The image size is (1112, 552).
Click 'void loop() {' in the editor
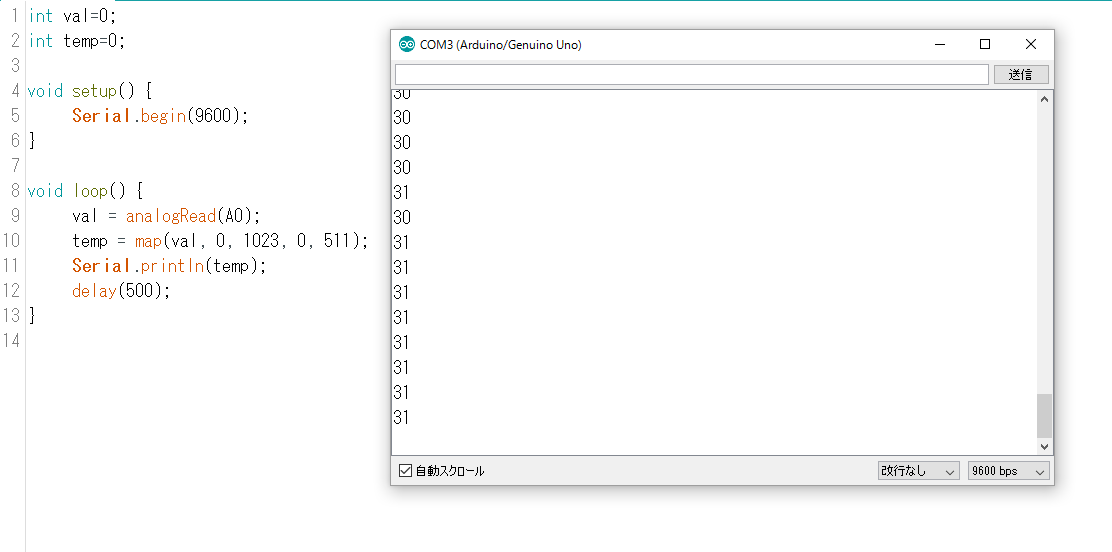85,191
